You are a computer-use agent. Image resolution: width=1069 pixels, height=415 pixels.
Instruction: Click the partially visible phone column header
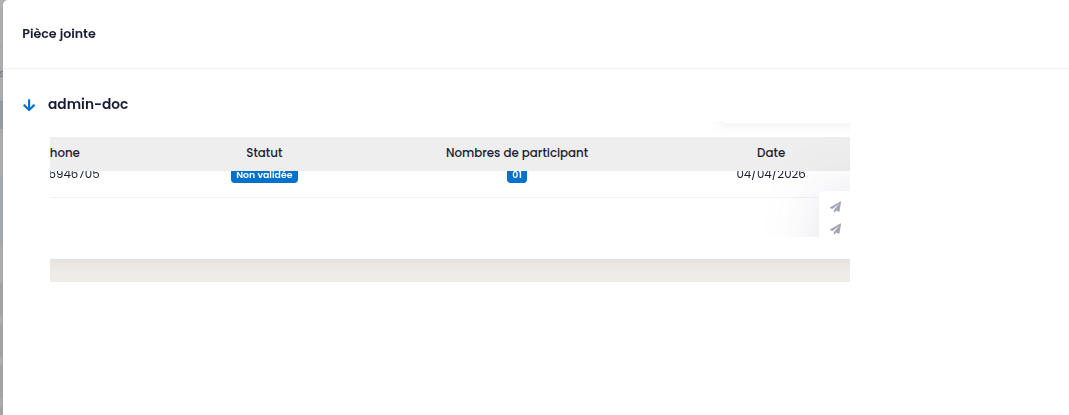[64, 153]
